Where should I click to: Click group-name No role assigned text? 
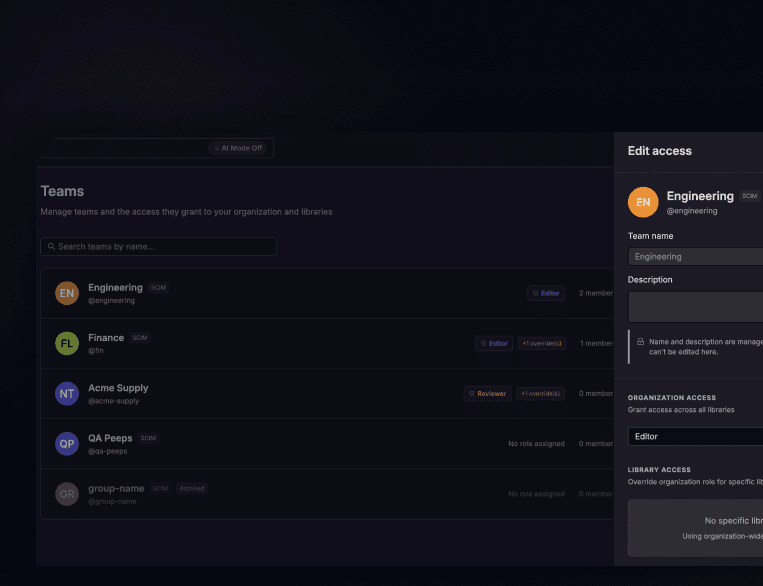(x=536, y=494)
